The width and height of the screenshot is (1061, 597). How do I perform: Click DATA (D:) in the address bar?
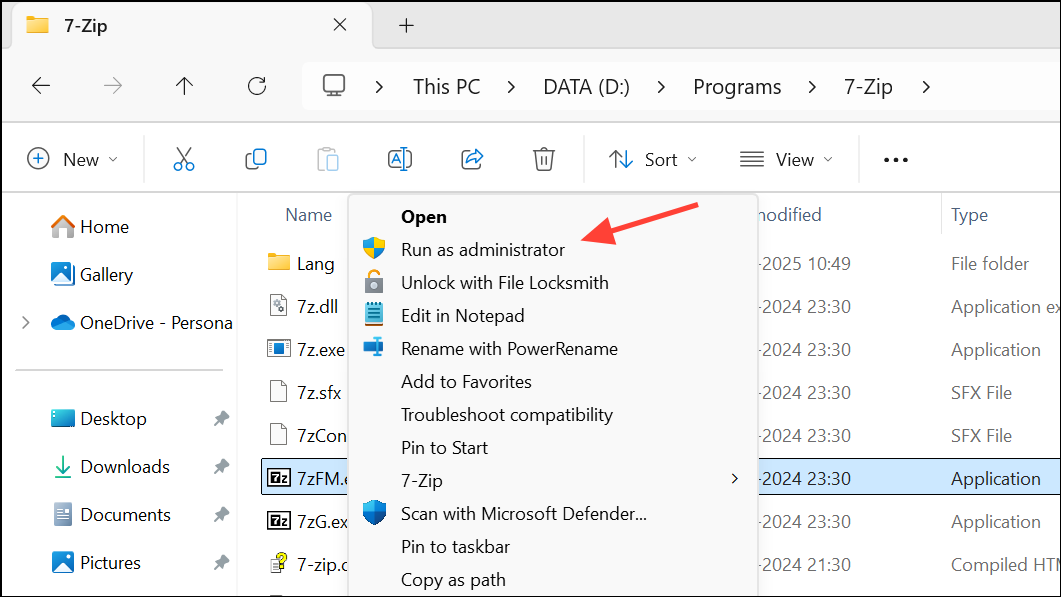click(x=587, y=87)
